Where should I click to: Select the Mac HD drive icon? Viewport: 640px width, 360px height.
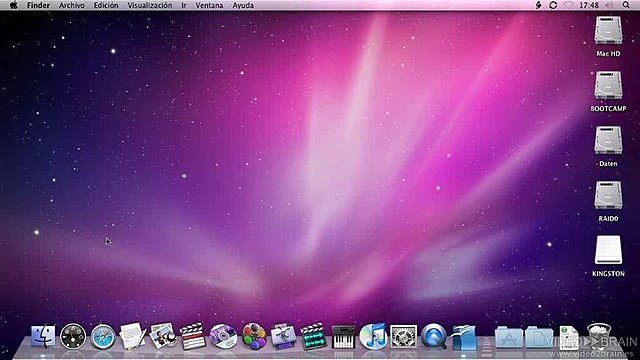tap(608, 30)
